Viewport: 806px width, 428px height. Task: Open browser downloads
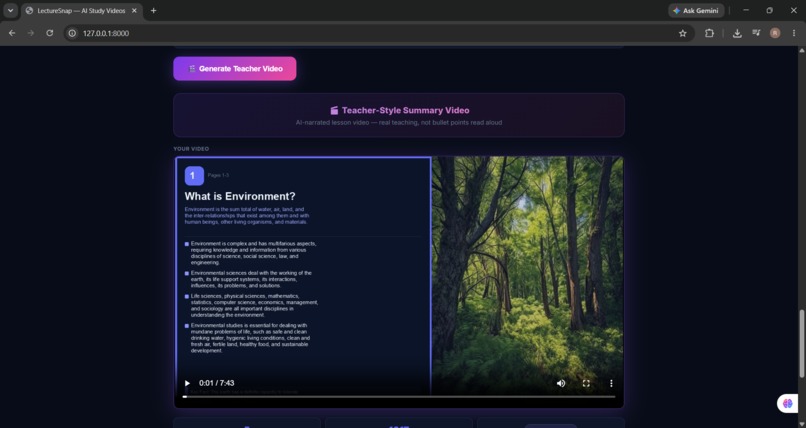(737, 33)
